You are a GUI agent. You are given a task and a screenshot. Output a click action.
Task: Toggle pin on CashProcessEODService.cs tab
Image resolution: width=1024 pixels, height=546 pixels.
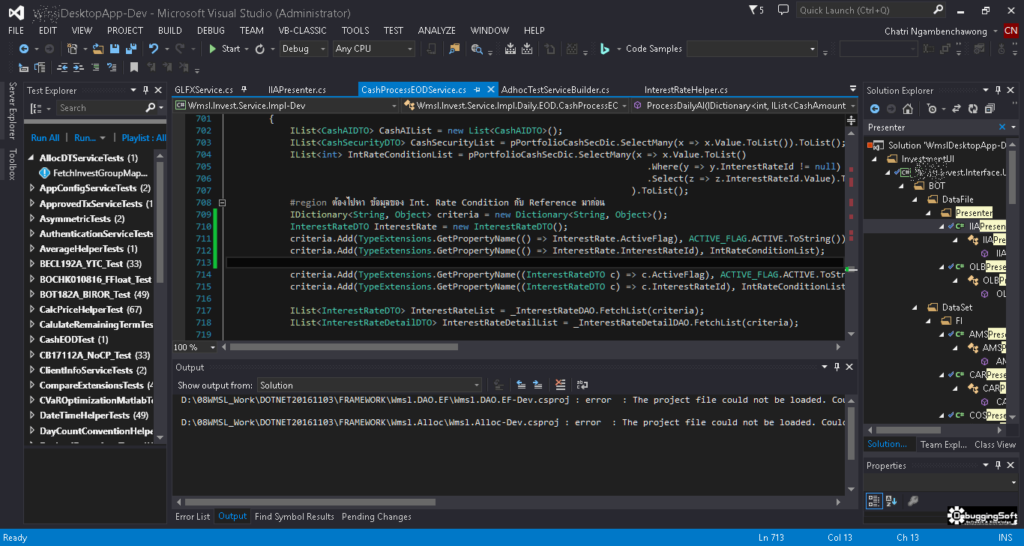pyautogui.click(x=477, y=90)
